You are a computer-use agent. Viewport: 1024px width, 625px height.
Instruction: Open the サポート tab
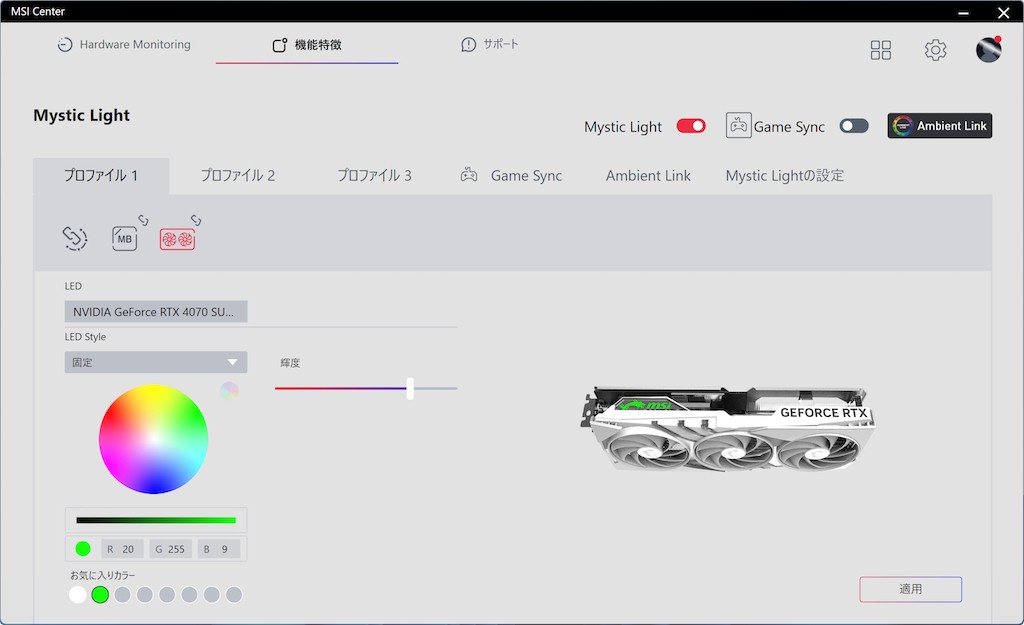click(490, 44)
